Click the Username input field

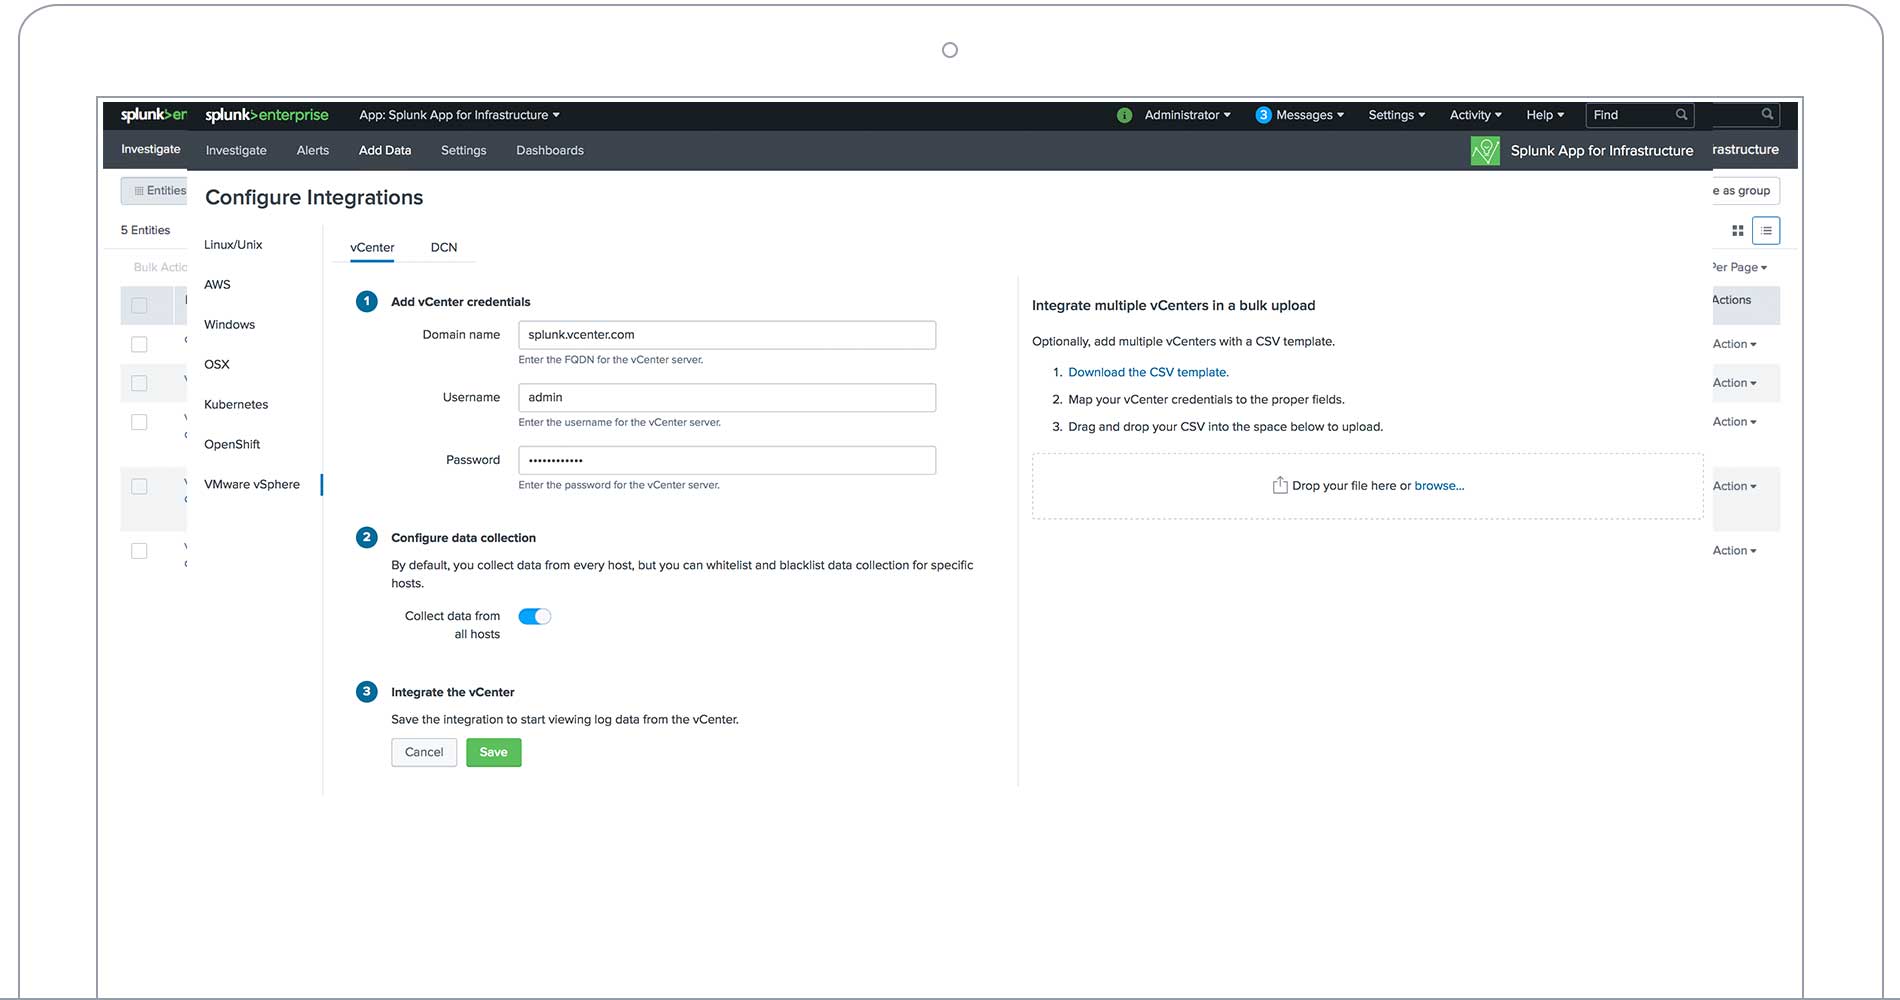point(727,398)
